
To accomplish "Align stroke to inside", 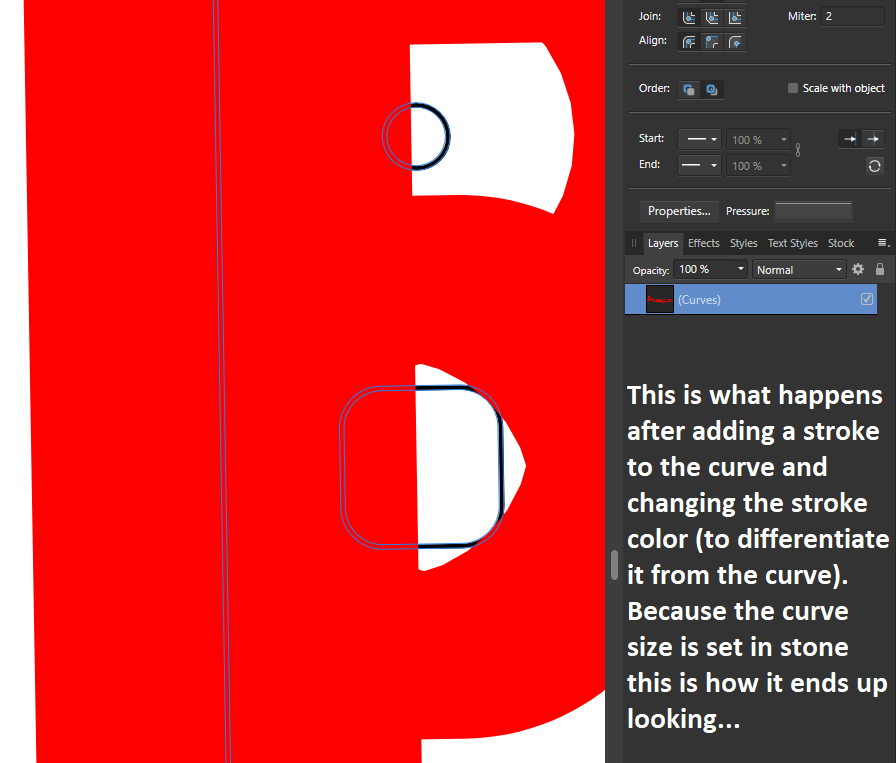I will tap(712, 42).
